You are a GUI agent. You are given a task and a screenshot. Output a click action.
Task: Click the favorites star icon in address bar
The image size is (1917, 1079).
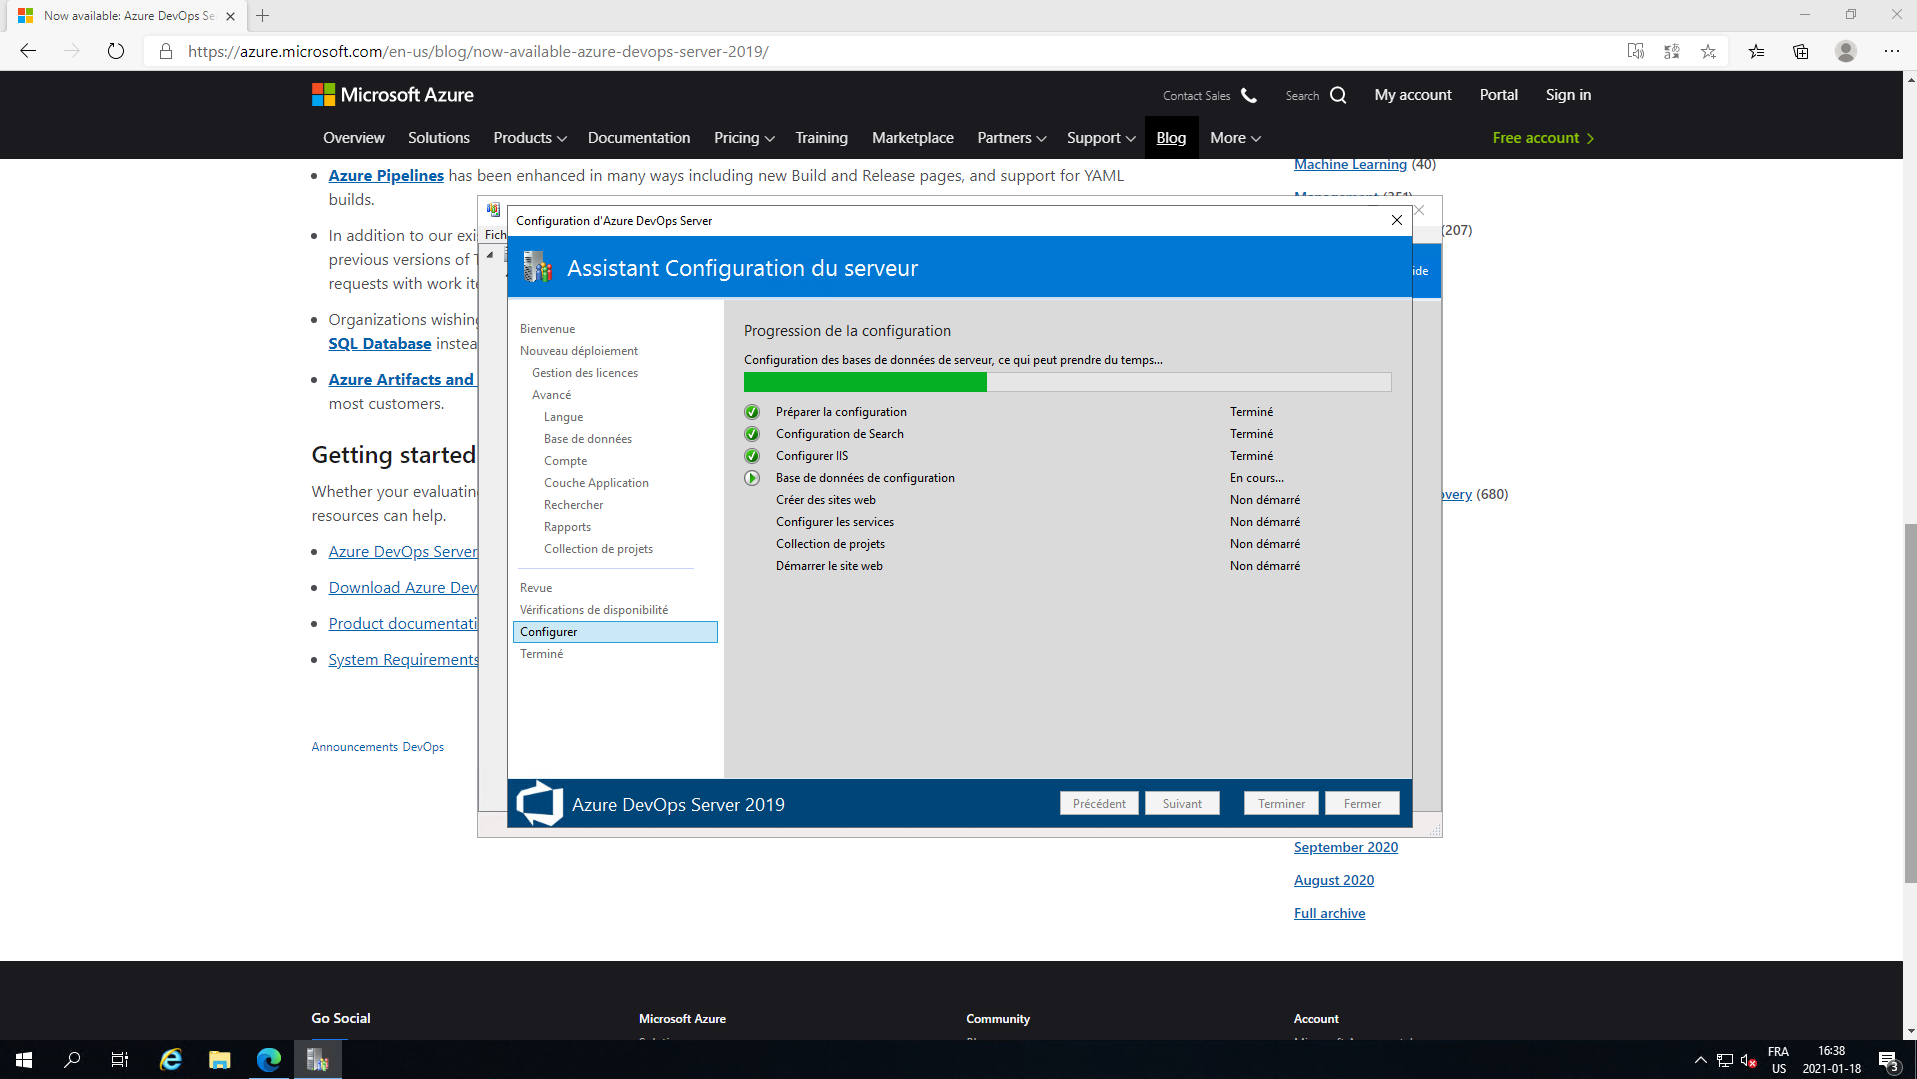(1708, 51)
